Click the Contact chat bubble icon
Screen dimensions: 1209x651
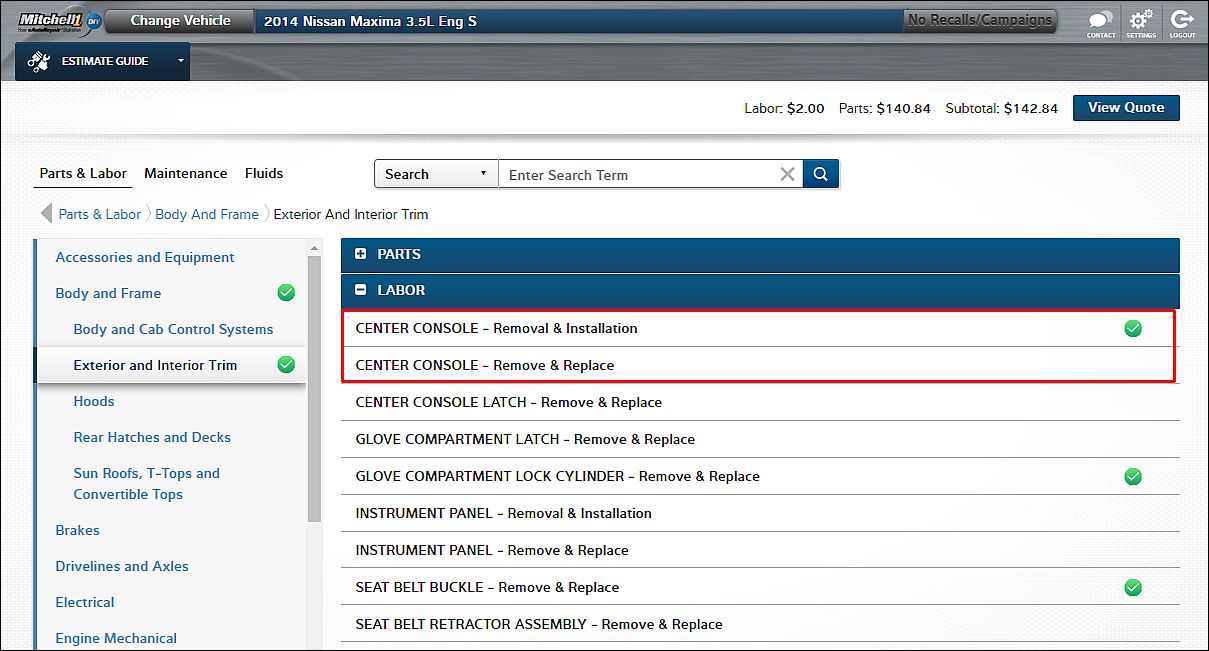tap(1100, 21)
